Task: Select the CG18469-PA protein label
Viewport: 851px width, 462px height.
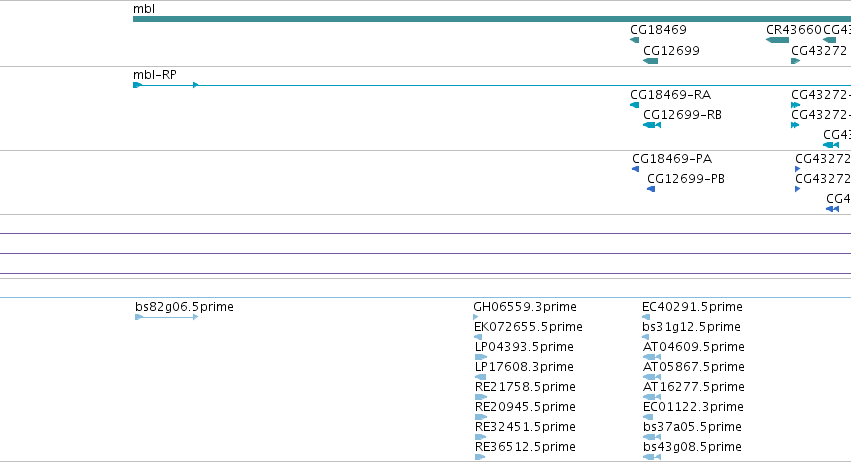Action: [672, 159]
